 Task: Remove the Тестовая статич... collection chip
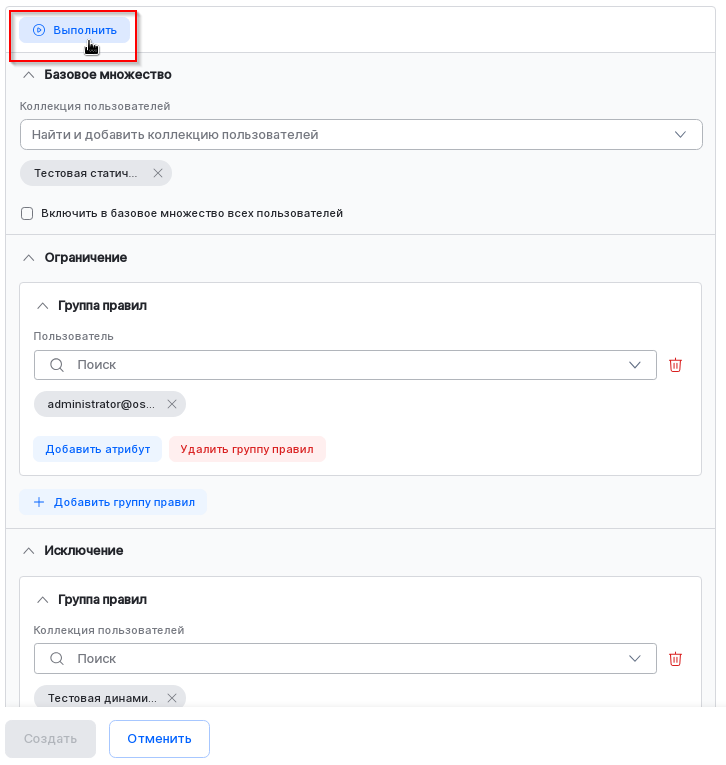(157, 173)
